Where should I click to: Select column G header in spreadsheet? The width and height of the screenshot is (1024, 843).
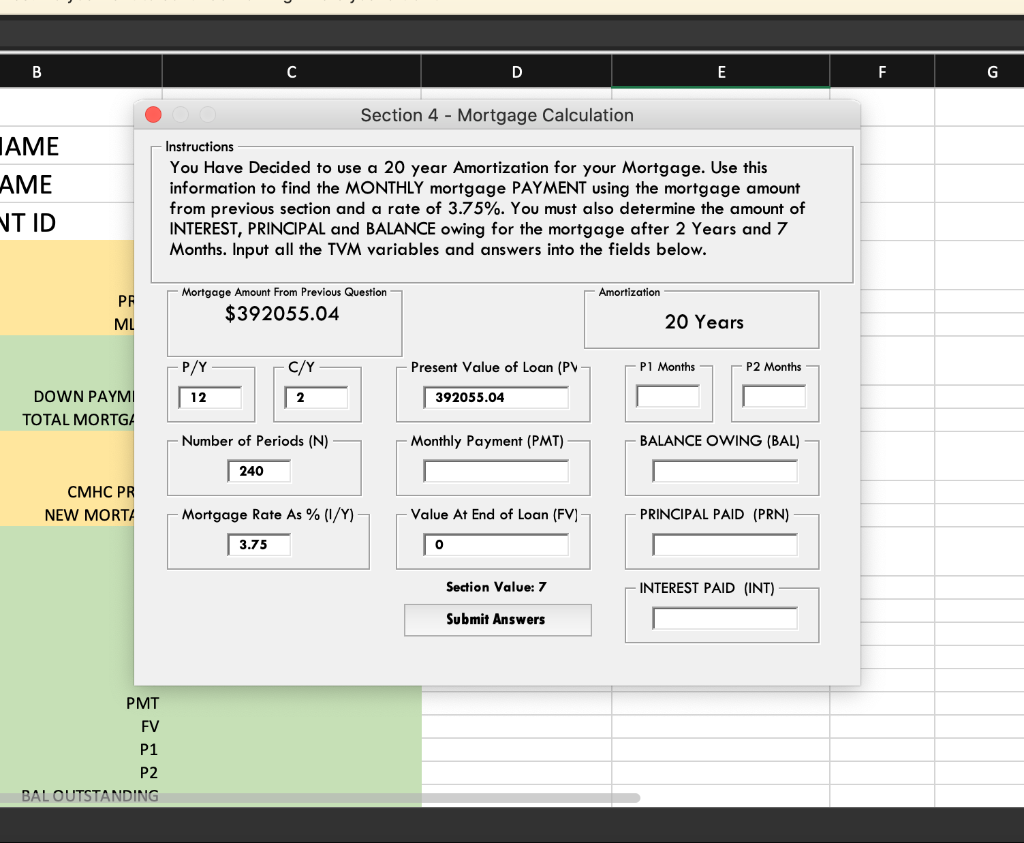[x=980, y=72]
